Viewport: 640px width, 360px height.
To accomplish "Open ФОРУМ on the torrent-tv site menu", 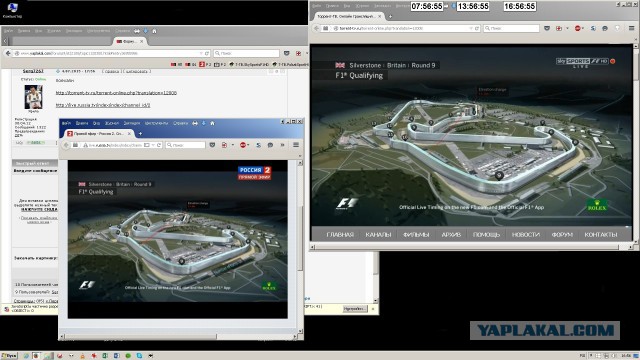I will coord(562,235).
